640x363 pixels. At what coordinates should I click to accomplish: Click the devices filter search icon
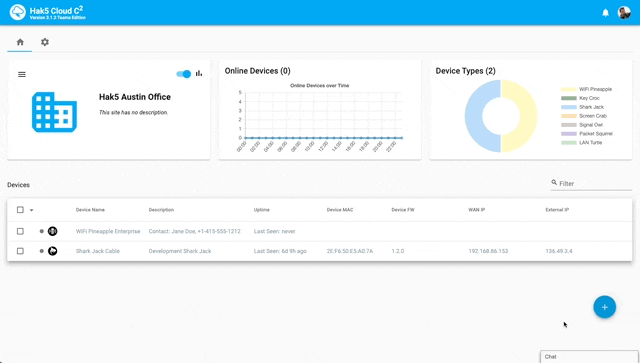(554, 183)
